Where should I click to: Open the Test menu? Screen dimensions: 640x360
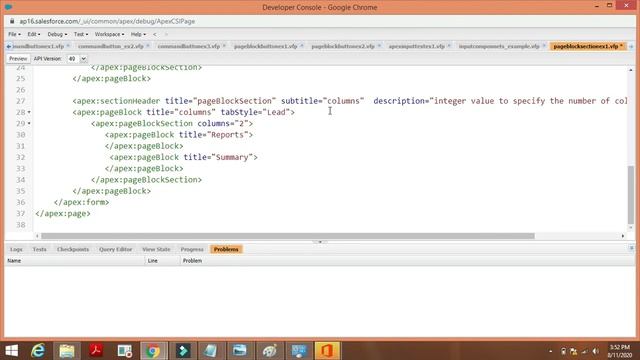click(x=81, y=34)
